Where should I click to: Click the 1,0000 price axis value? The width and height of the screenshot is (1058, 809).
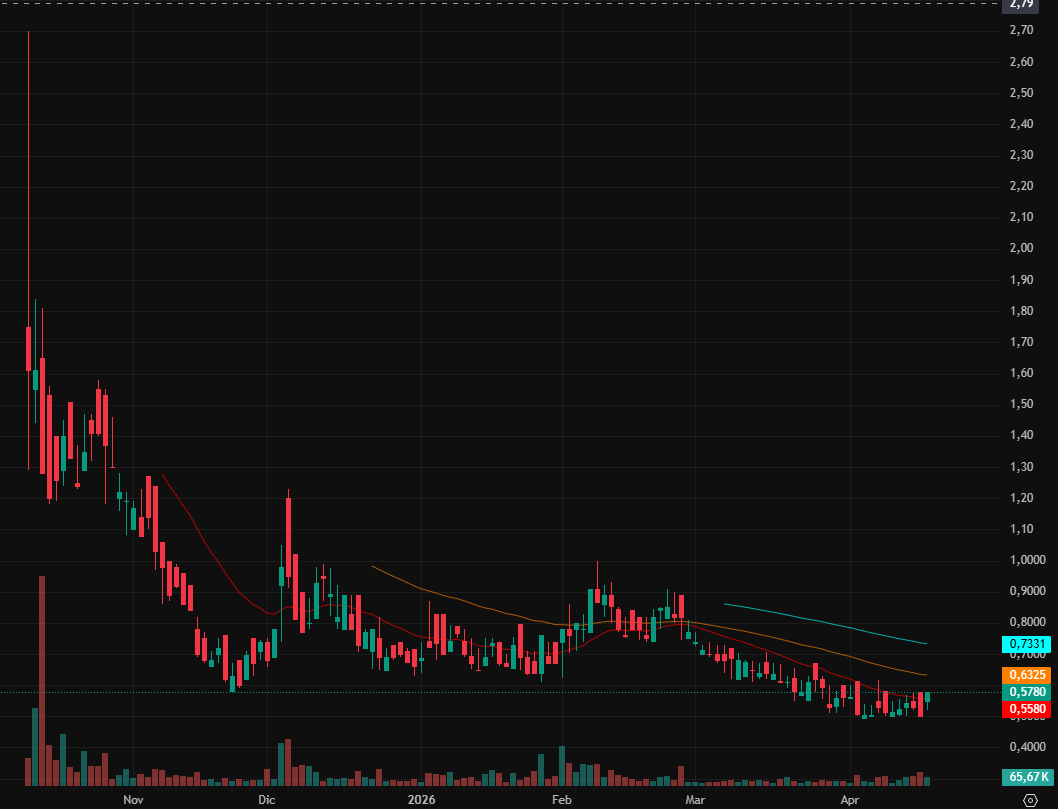[1028, 559]
